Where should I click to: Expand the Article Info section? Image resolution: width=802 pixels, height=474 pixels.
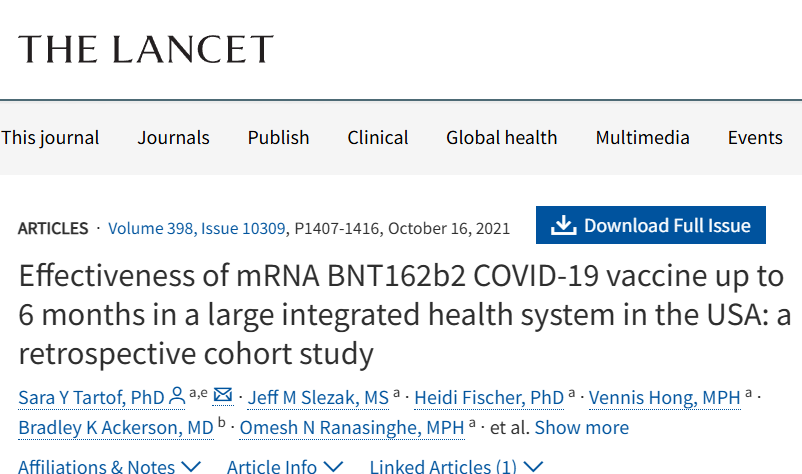pos(284,466)
